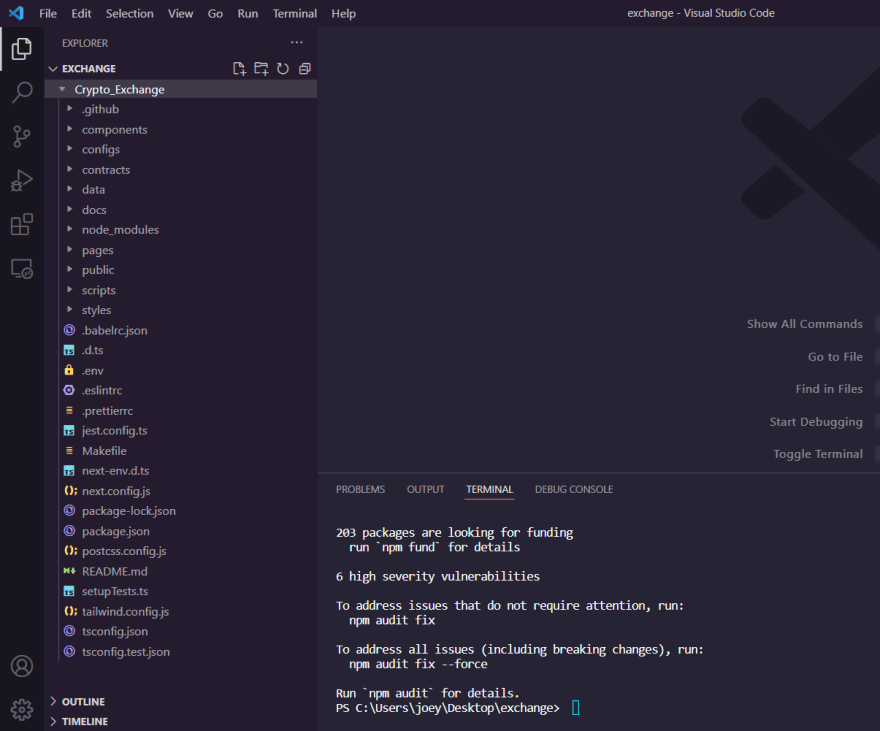This screenshot has height=731, width=880.
Task: Open Run and Debug view
Action: click(x=21, y=180)
